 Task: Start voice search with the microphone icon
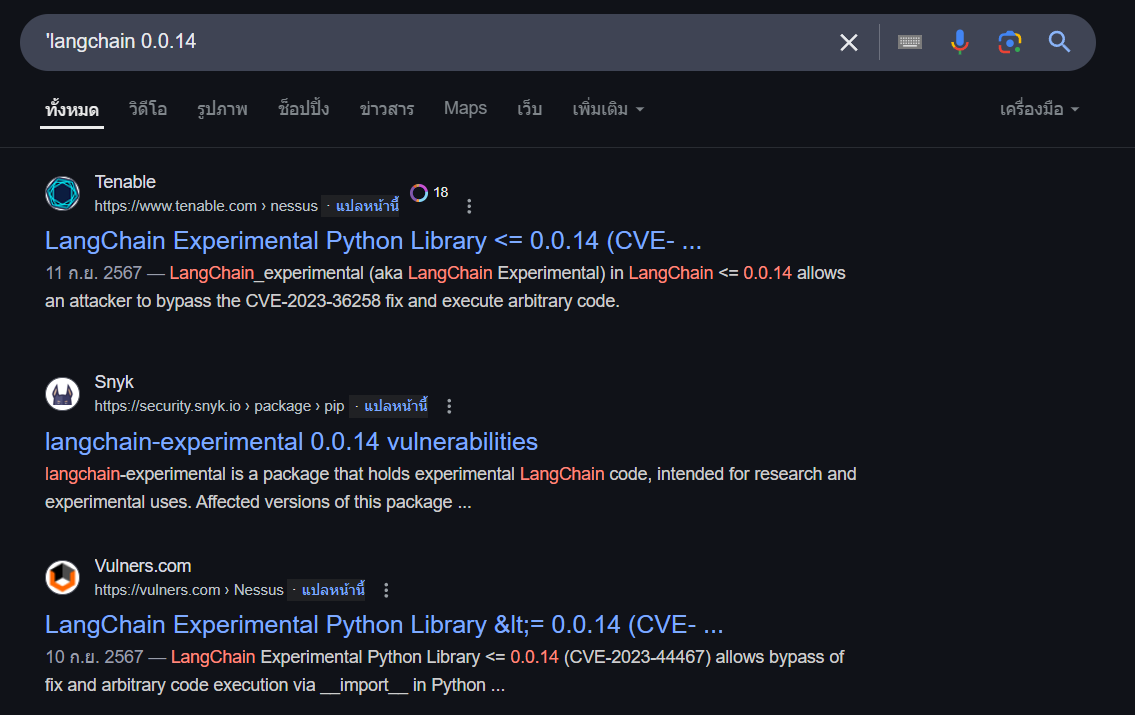point(959,42)
